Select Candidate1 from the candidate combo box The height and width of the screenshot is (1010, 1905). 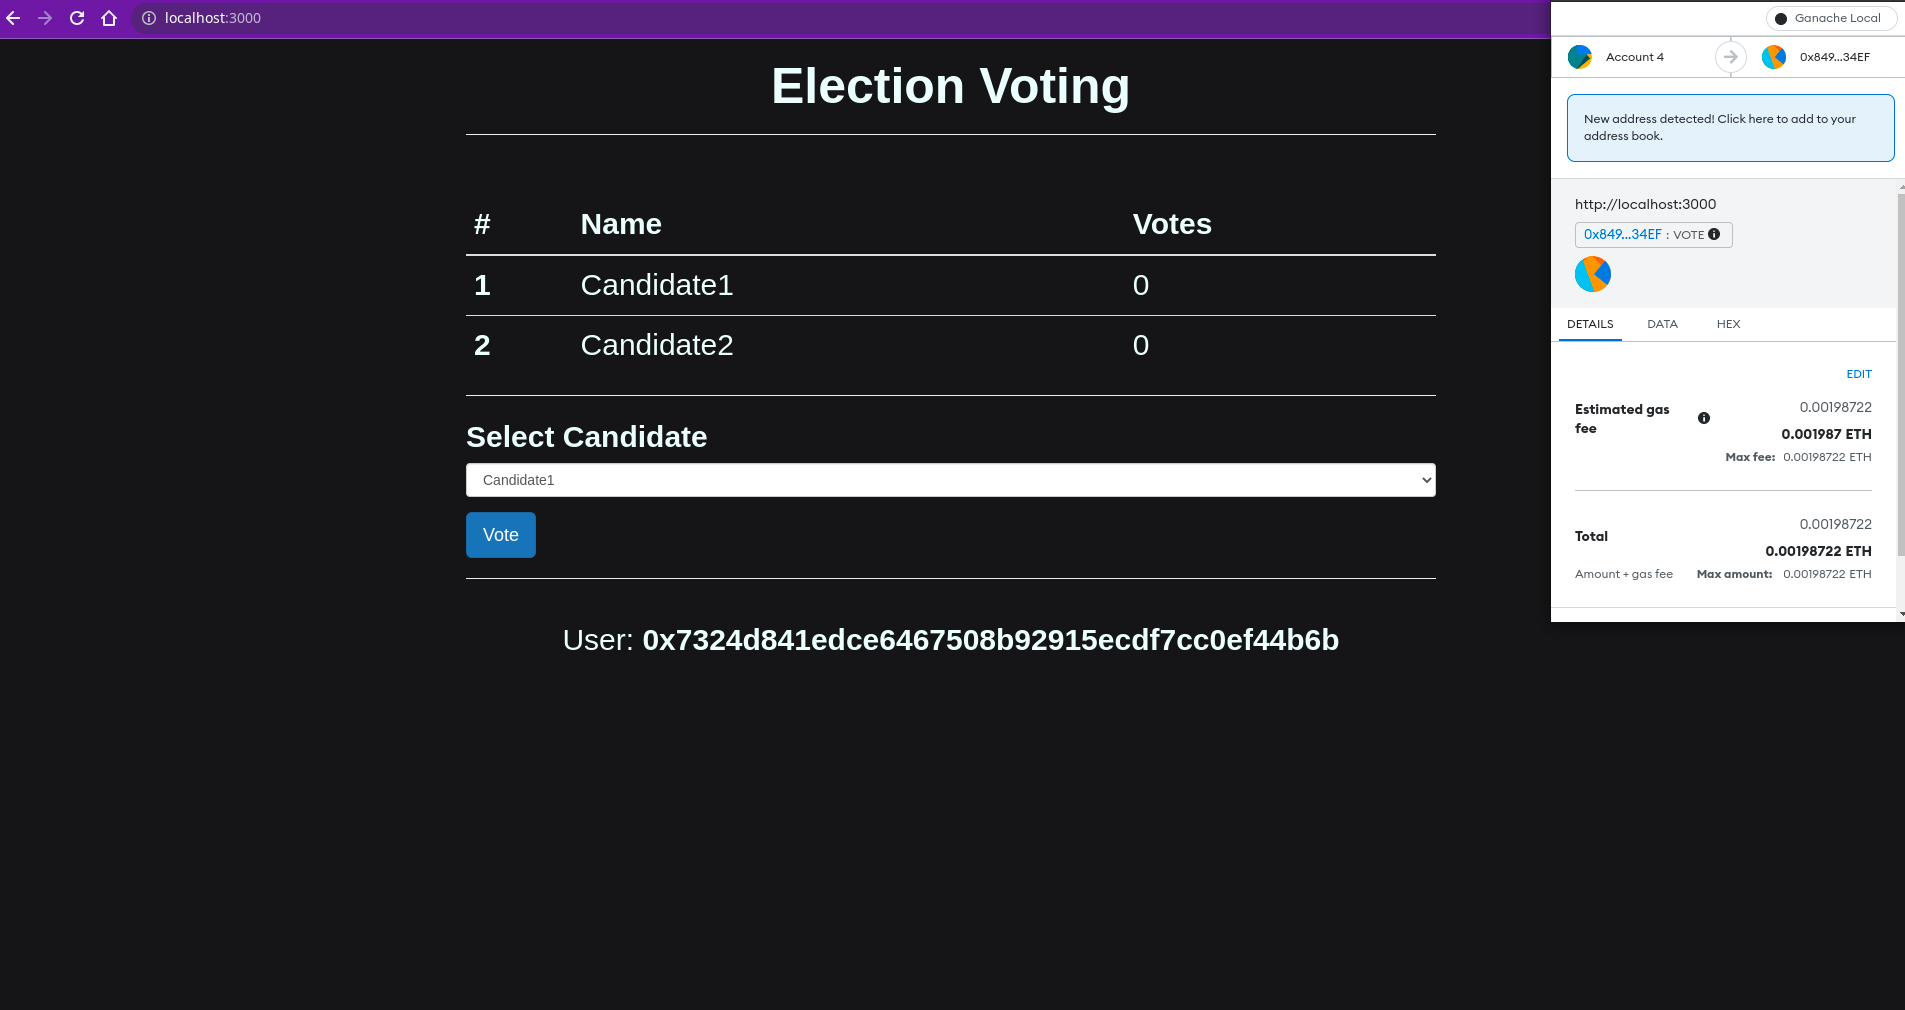tap(948, 480)
